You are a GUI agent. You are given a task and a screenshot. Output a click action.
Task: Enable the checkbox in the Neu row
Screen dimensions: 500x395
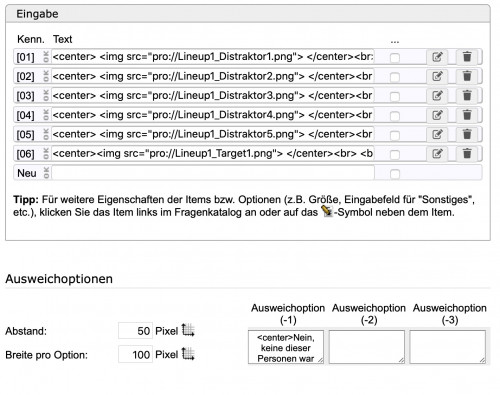(395, 174)
